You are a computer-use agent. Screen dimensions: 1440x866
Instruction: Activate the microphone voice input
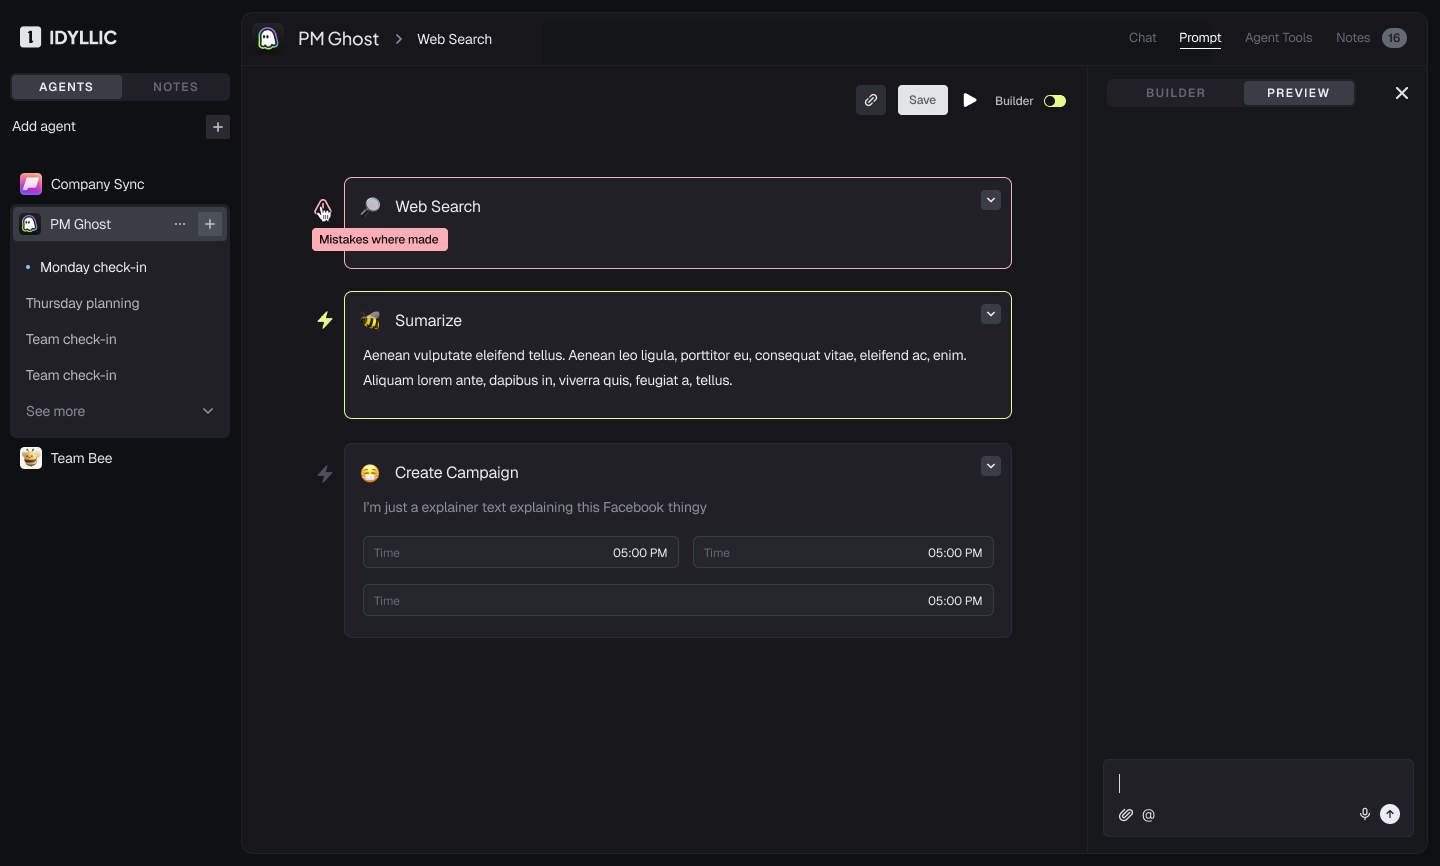click(x=1365, y=814)
